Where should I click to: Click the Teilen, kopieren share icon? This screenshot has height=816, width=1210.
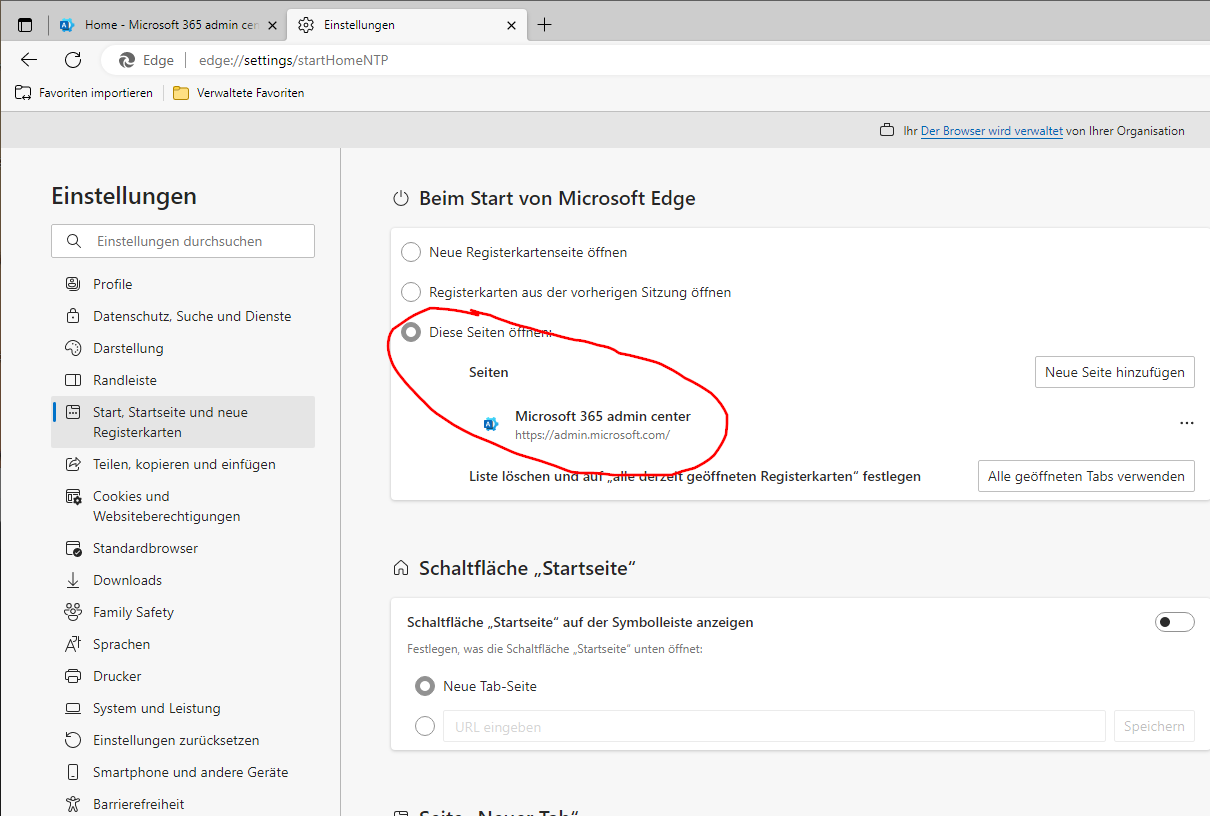coord(73,464)
